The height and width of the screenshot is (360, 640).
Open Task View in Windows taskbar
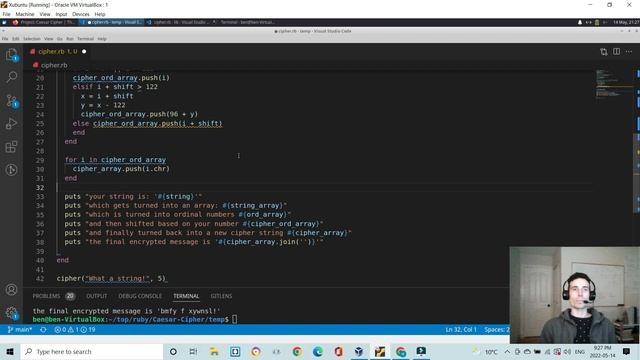(x=193, y=351)
